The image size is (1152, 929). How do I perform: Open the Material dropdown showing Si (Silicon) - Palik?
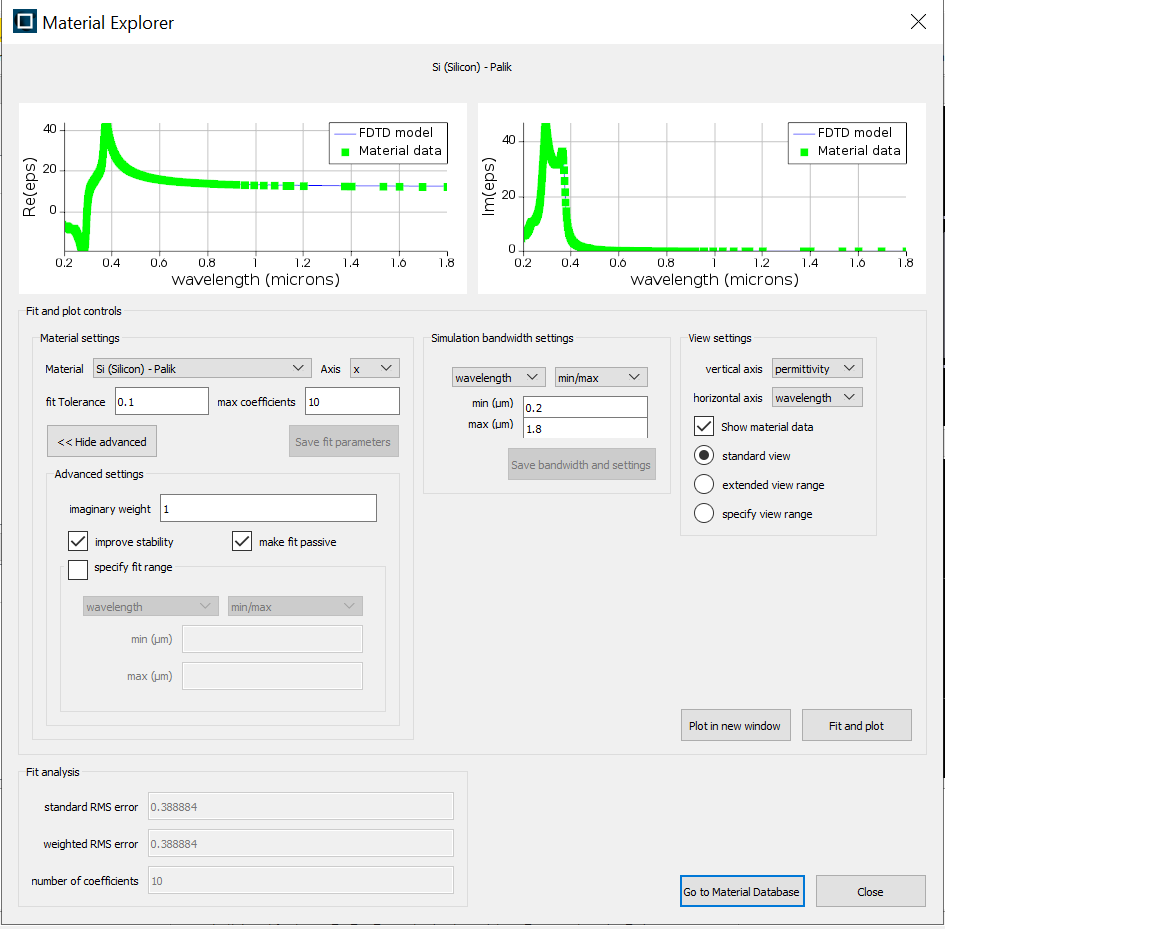pyautogui.click(x=202, y=369)
